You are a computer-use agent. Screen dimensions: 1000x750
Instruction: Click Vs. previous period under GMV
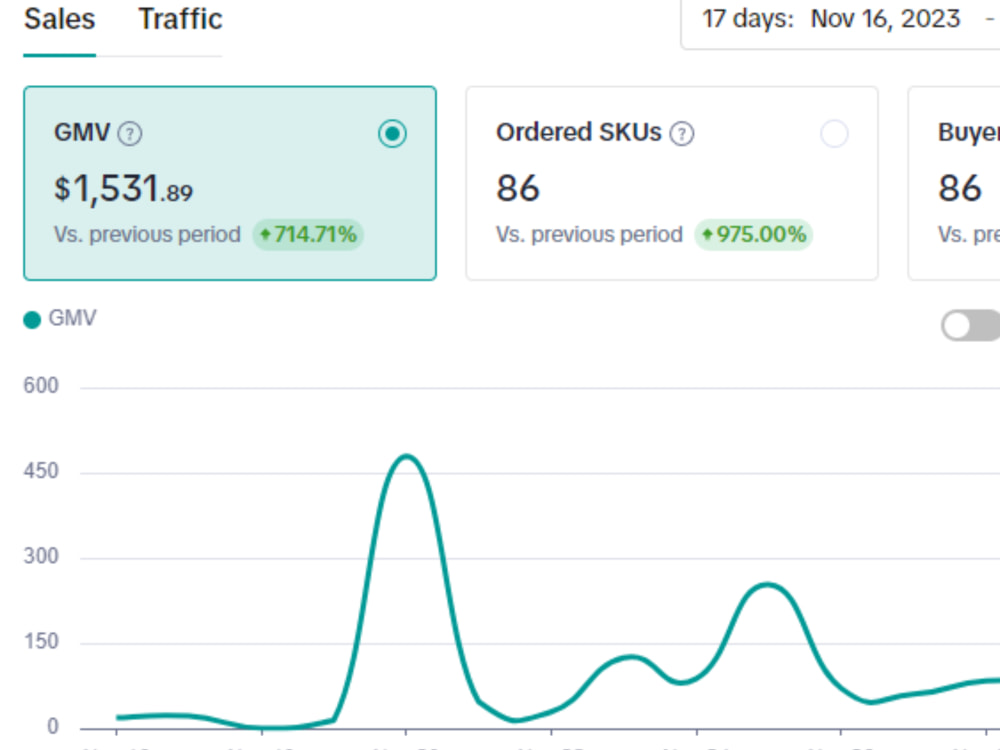[147, 235]
